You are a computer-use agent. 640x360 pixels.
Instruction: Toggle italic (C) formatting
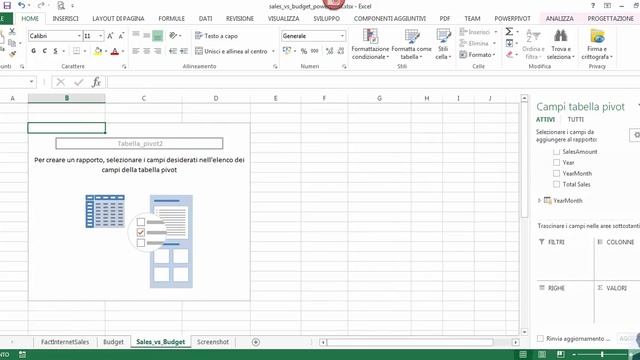[44, 51]
